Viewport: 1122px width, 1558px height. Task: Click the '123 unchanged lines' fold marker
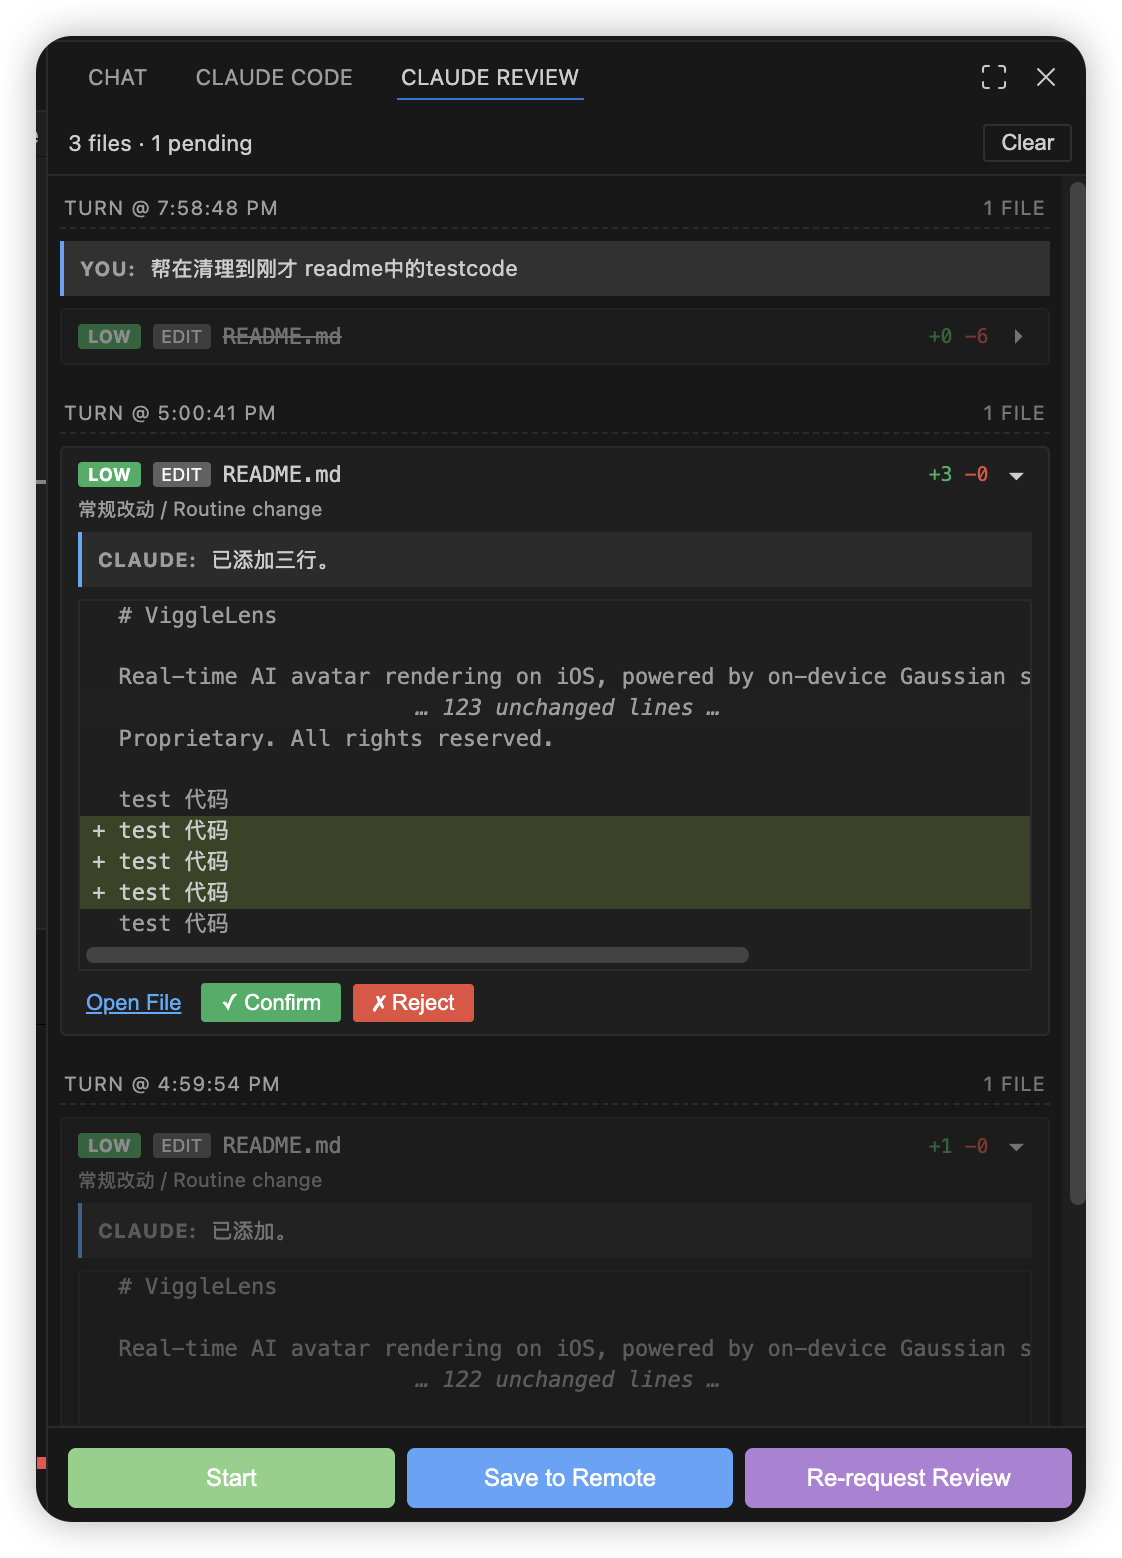pyautogui.click(x=566, y=707)
